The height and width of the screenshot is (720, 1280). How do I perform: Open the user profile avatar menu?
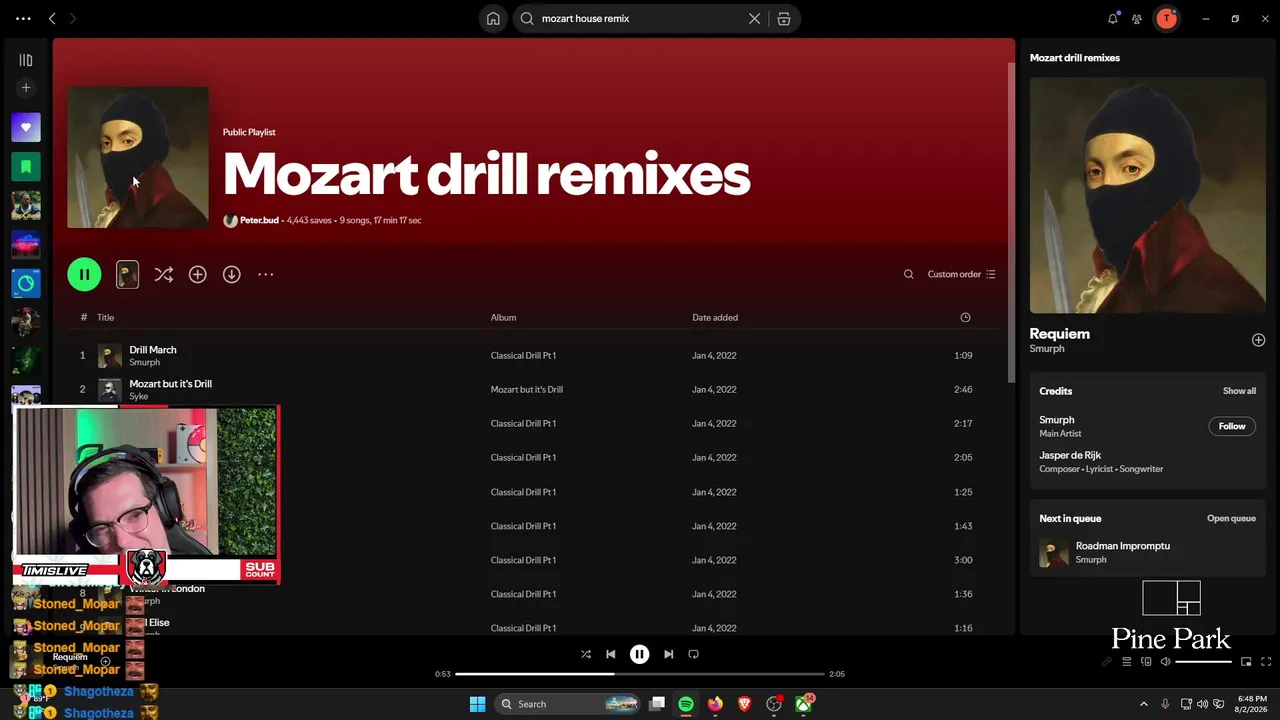click(x=1166, y=18)
